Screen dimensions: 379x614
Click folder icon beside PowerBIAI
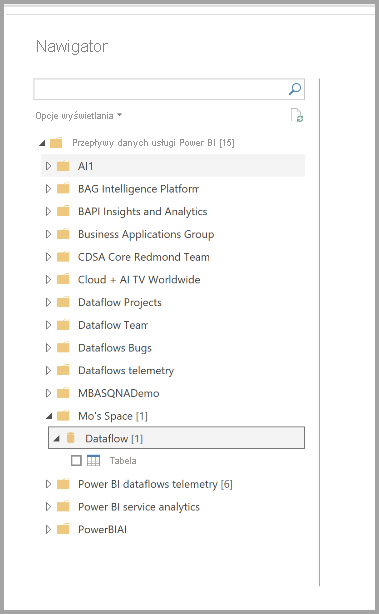[x=63, y=530]
